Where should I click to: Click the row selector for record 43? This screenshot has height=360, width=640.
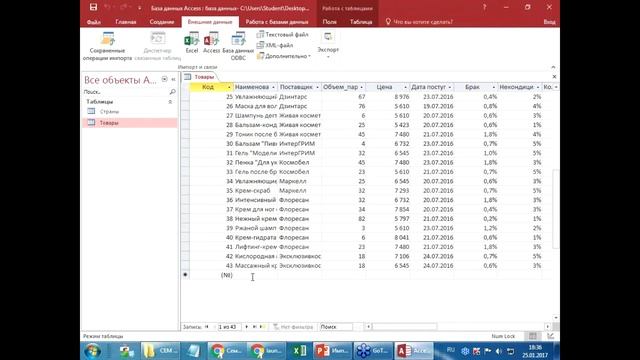185,266
